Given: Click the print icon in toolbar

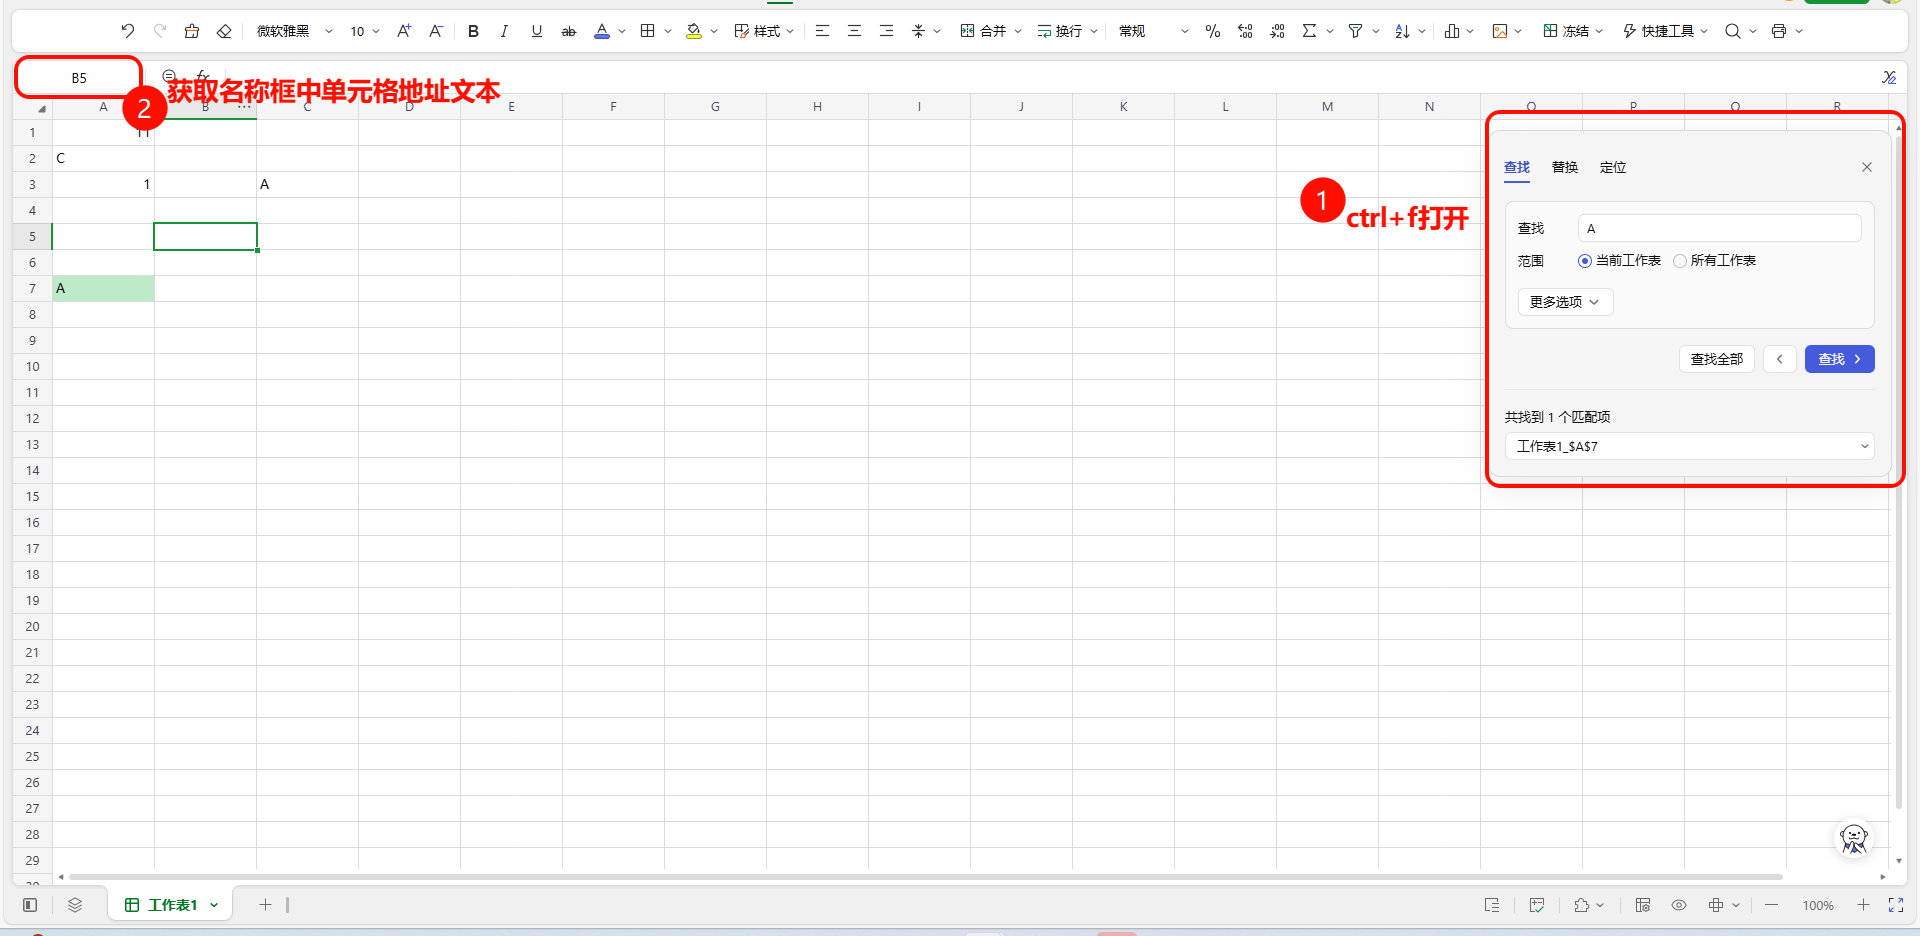Looking at the screenshot, I should coord(1778,31).
